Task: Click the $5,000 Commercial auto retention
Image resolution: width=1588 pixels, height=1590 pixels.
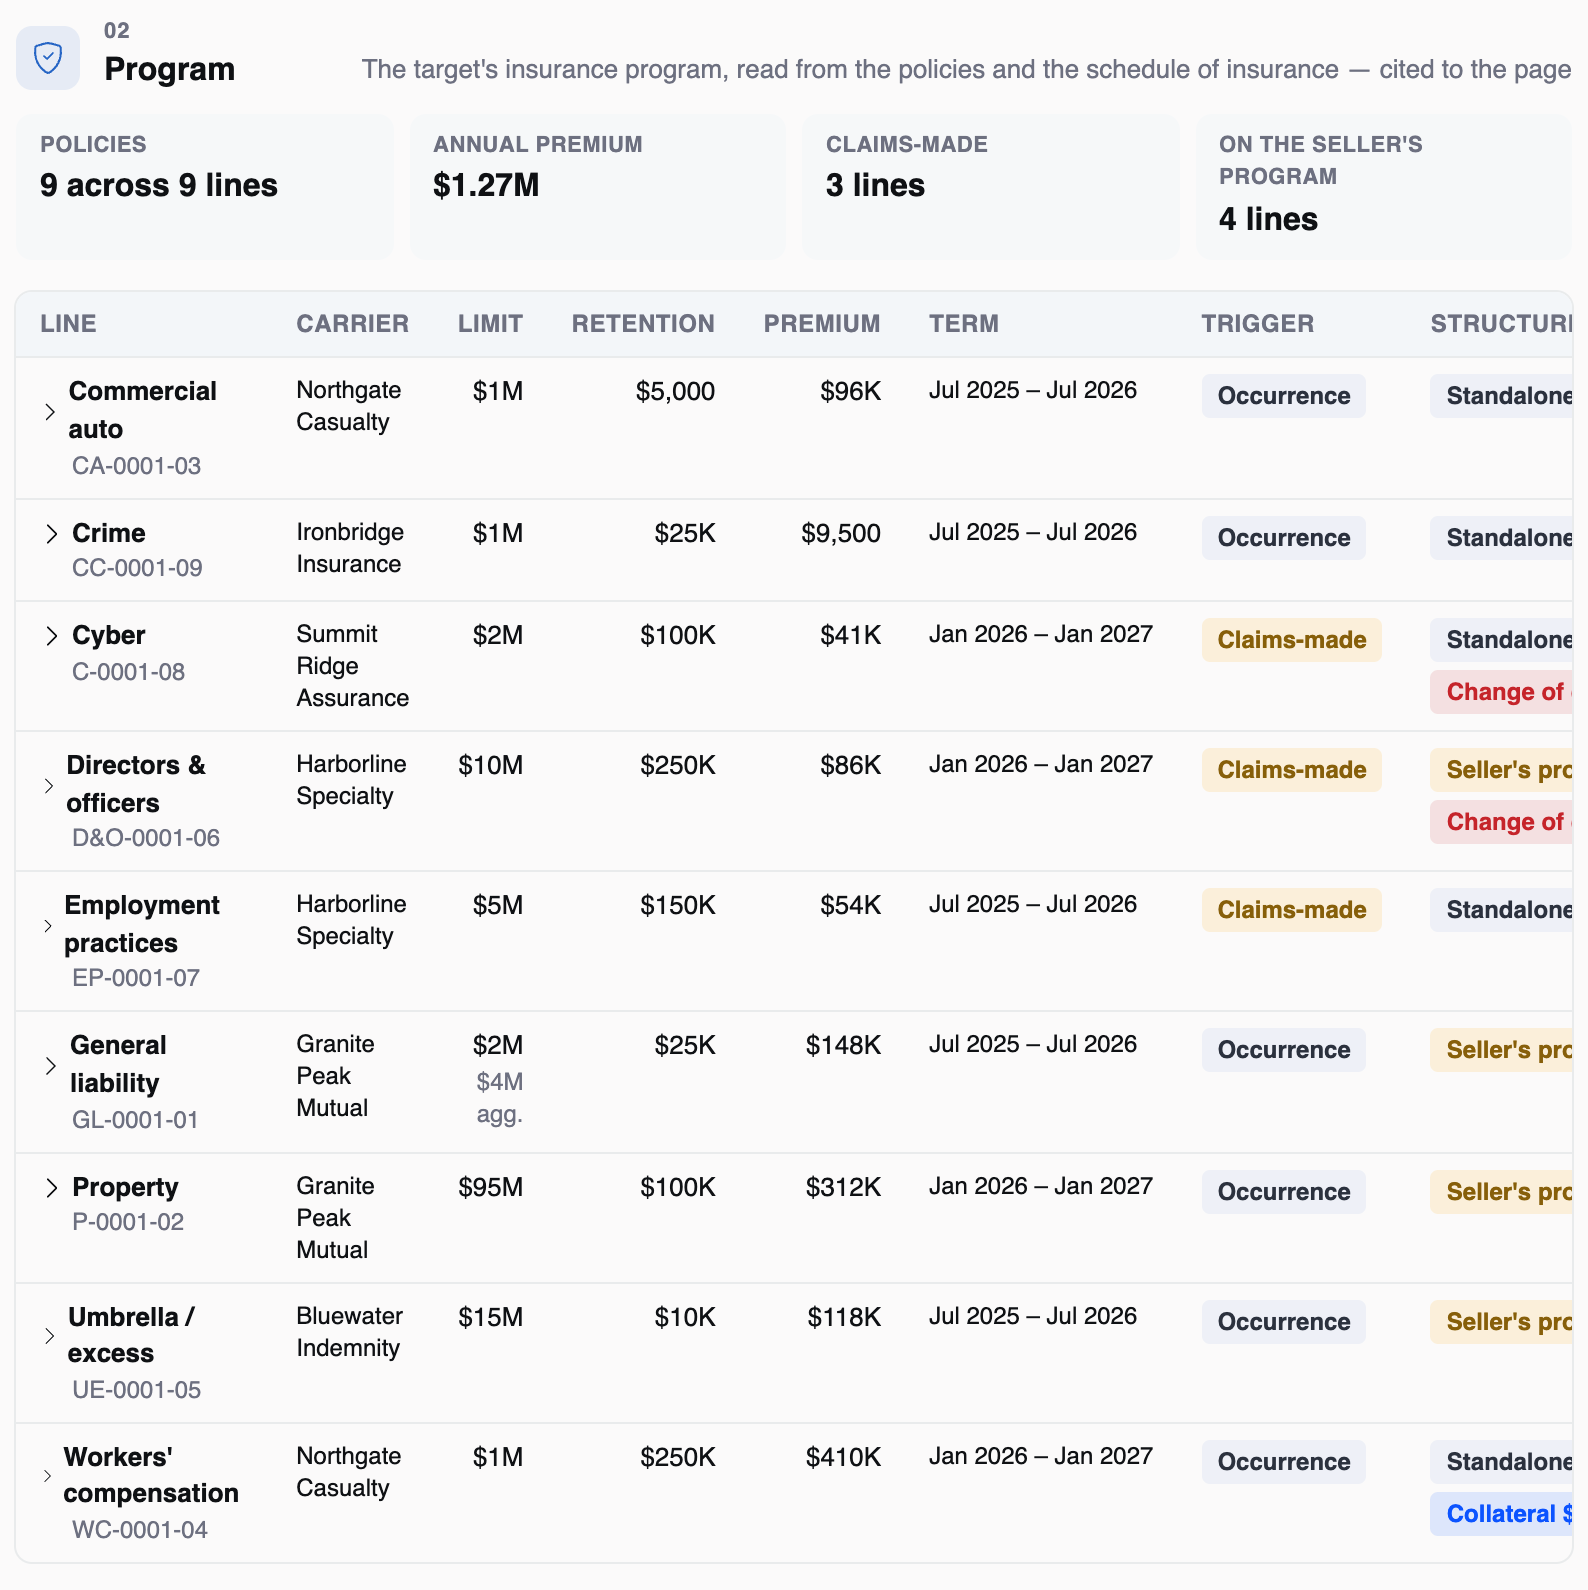Action: coord(675,392)
